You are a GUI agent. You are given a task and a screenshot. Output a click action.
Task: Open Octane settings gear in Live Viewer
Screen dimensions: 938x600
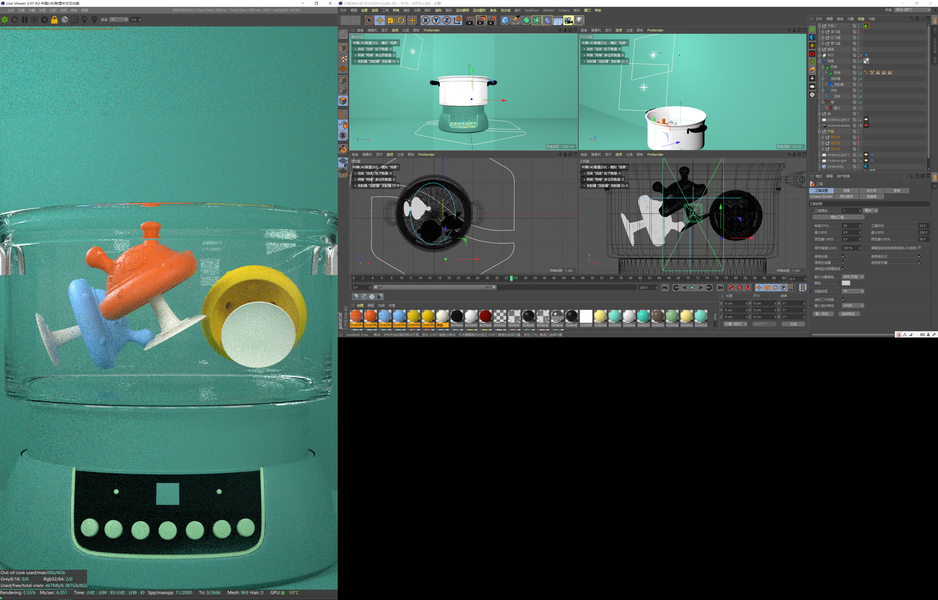[x=44, y=20]
